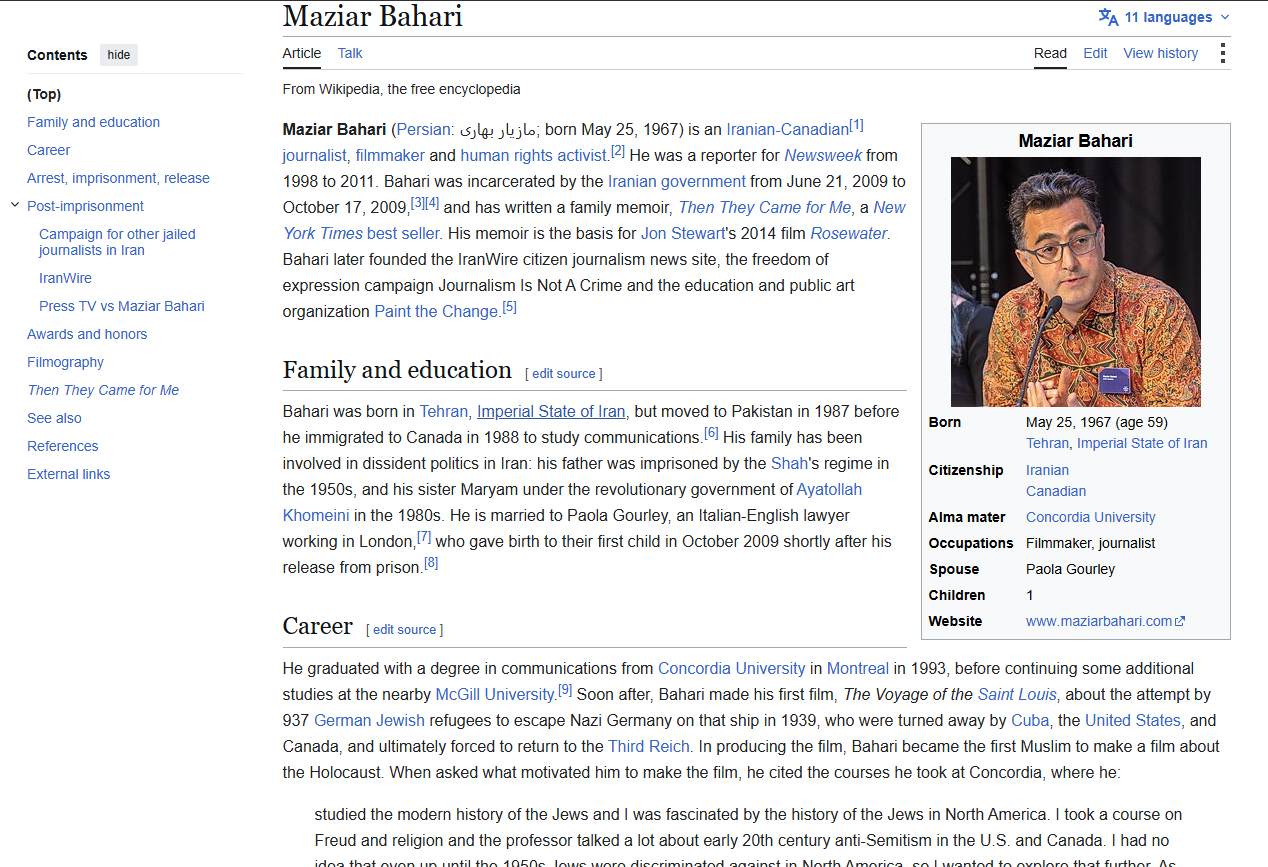This screenshot has height=867, width=1268.
Task: Open www.maziarbahari.com website link
Action: [x=1098, y=621]
